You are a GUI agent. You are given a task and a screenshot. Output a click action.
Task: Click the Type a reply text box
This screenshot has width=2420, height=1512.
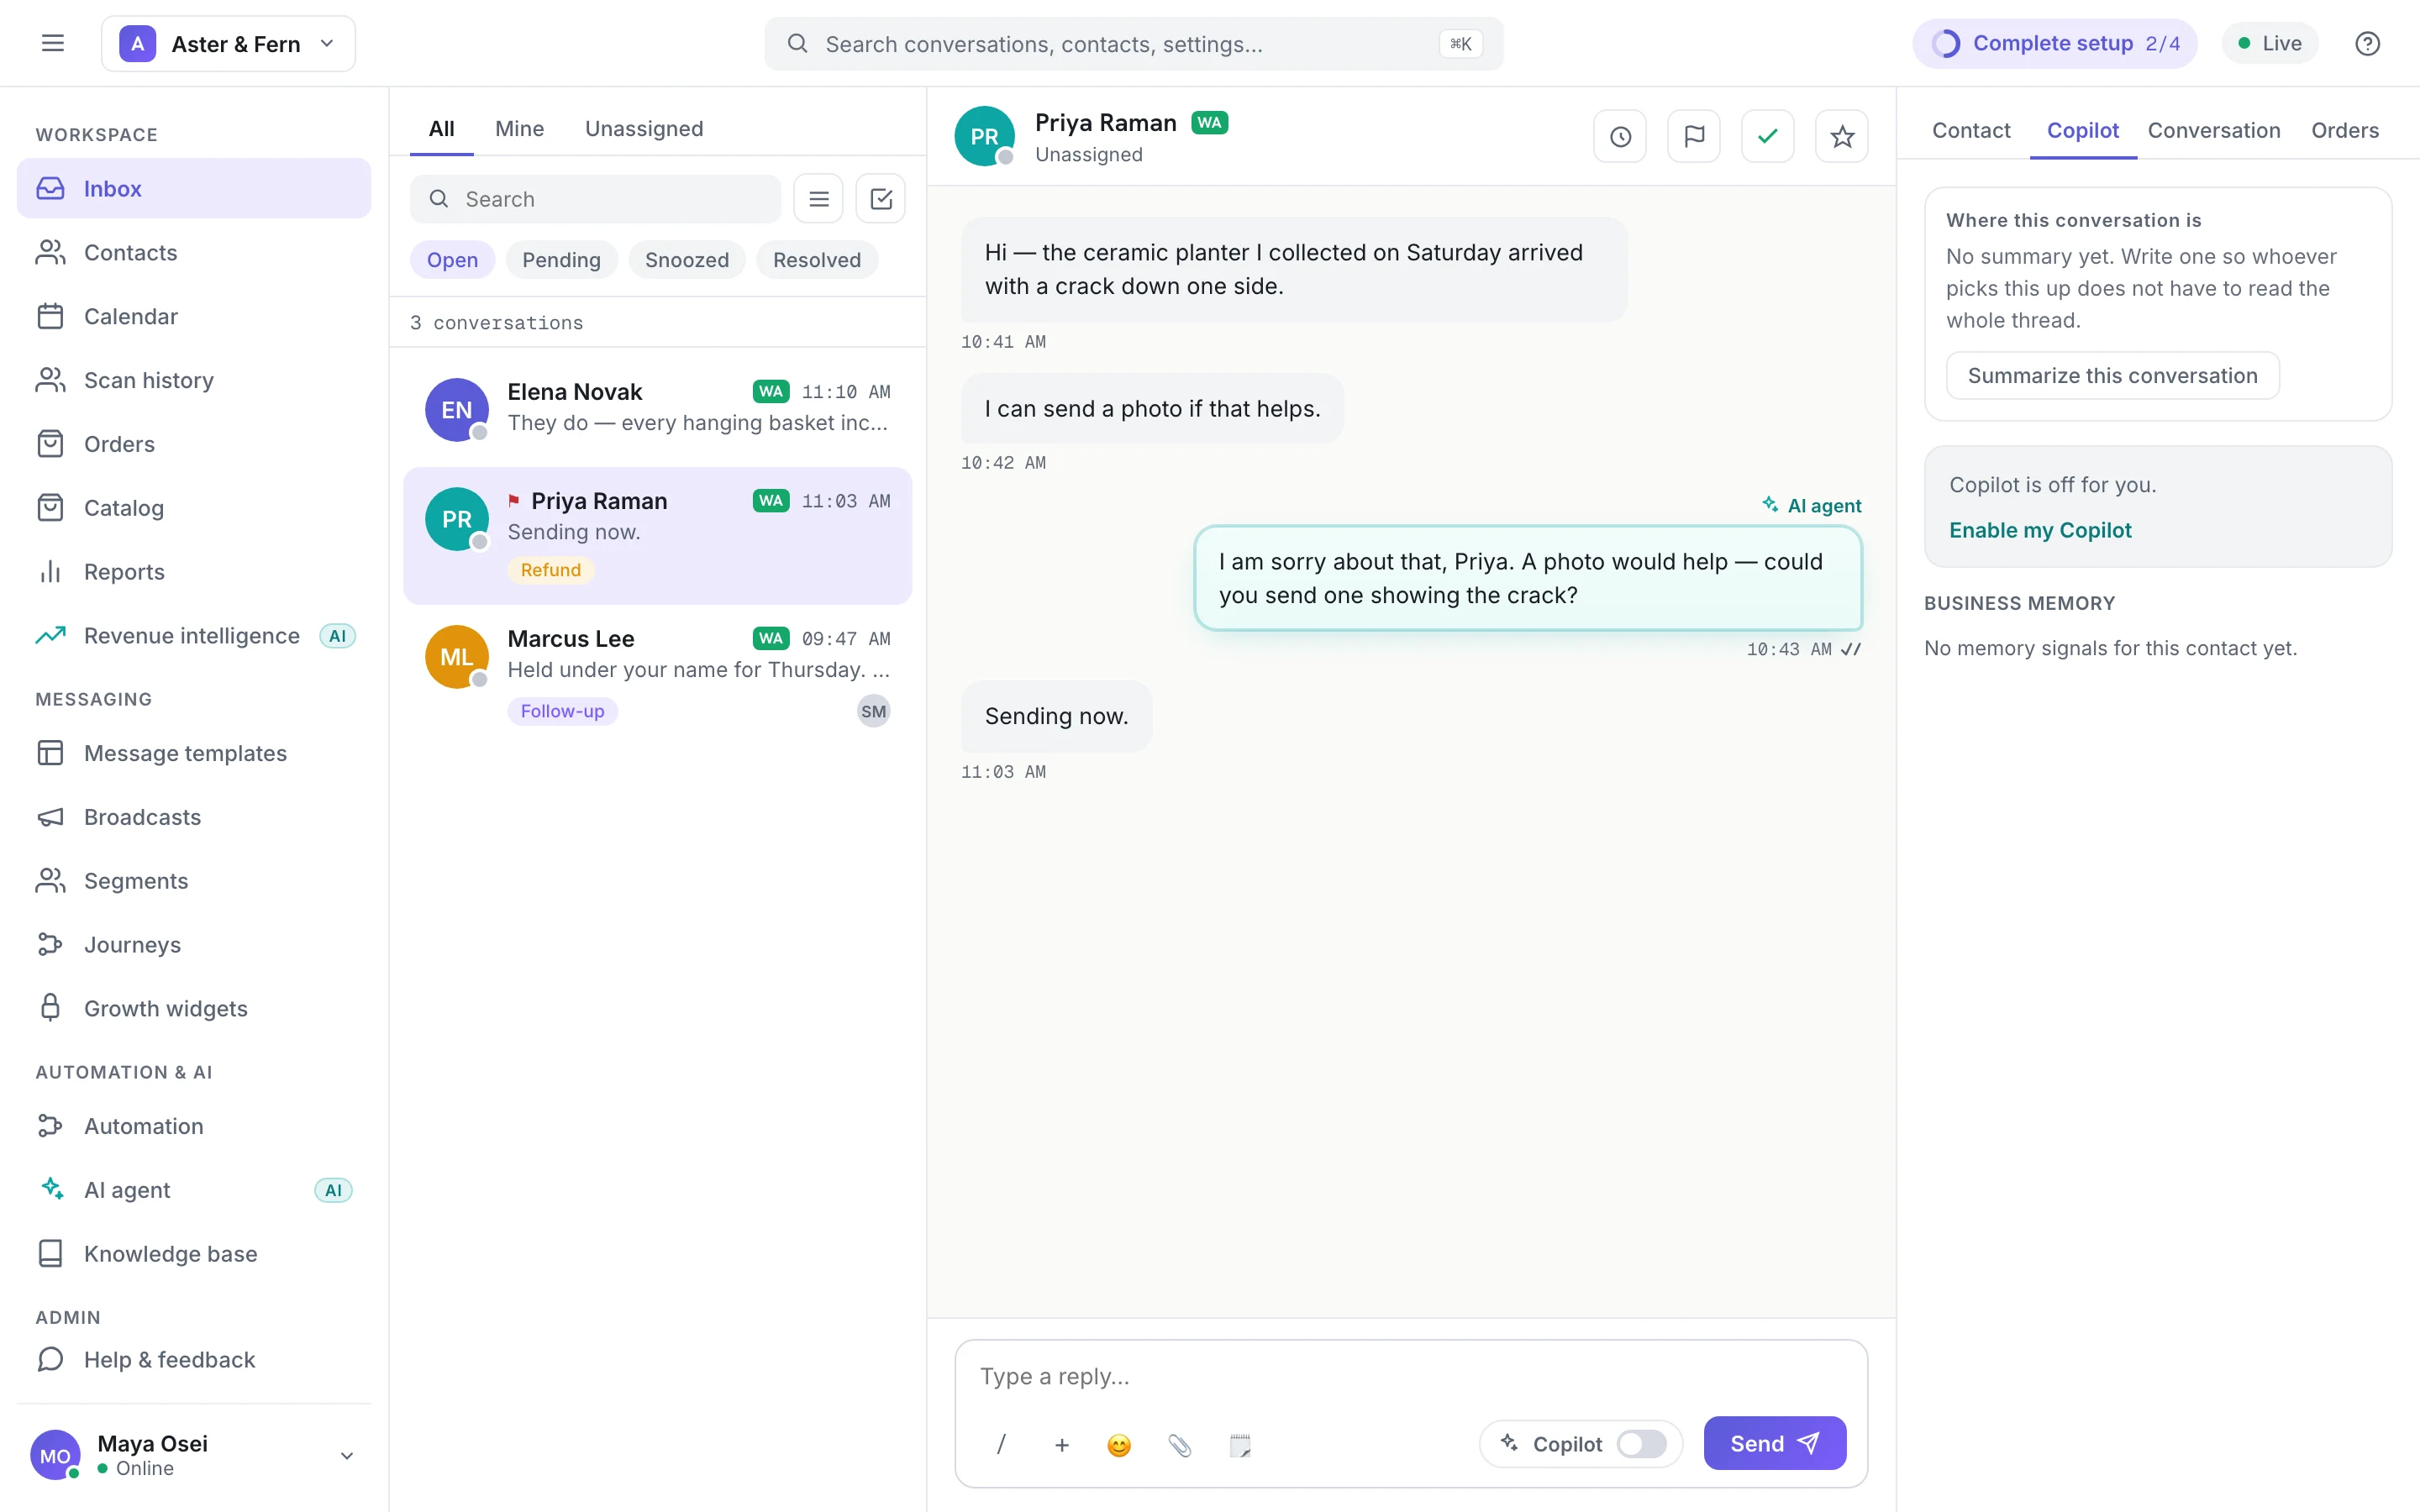[x=1410, y=1377]
